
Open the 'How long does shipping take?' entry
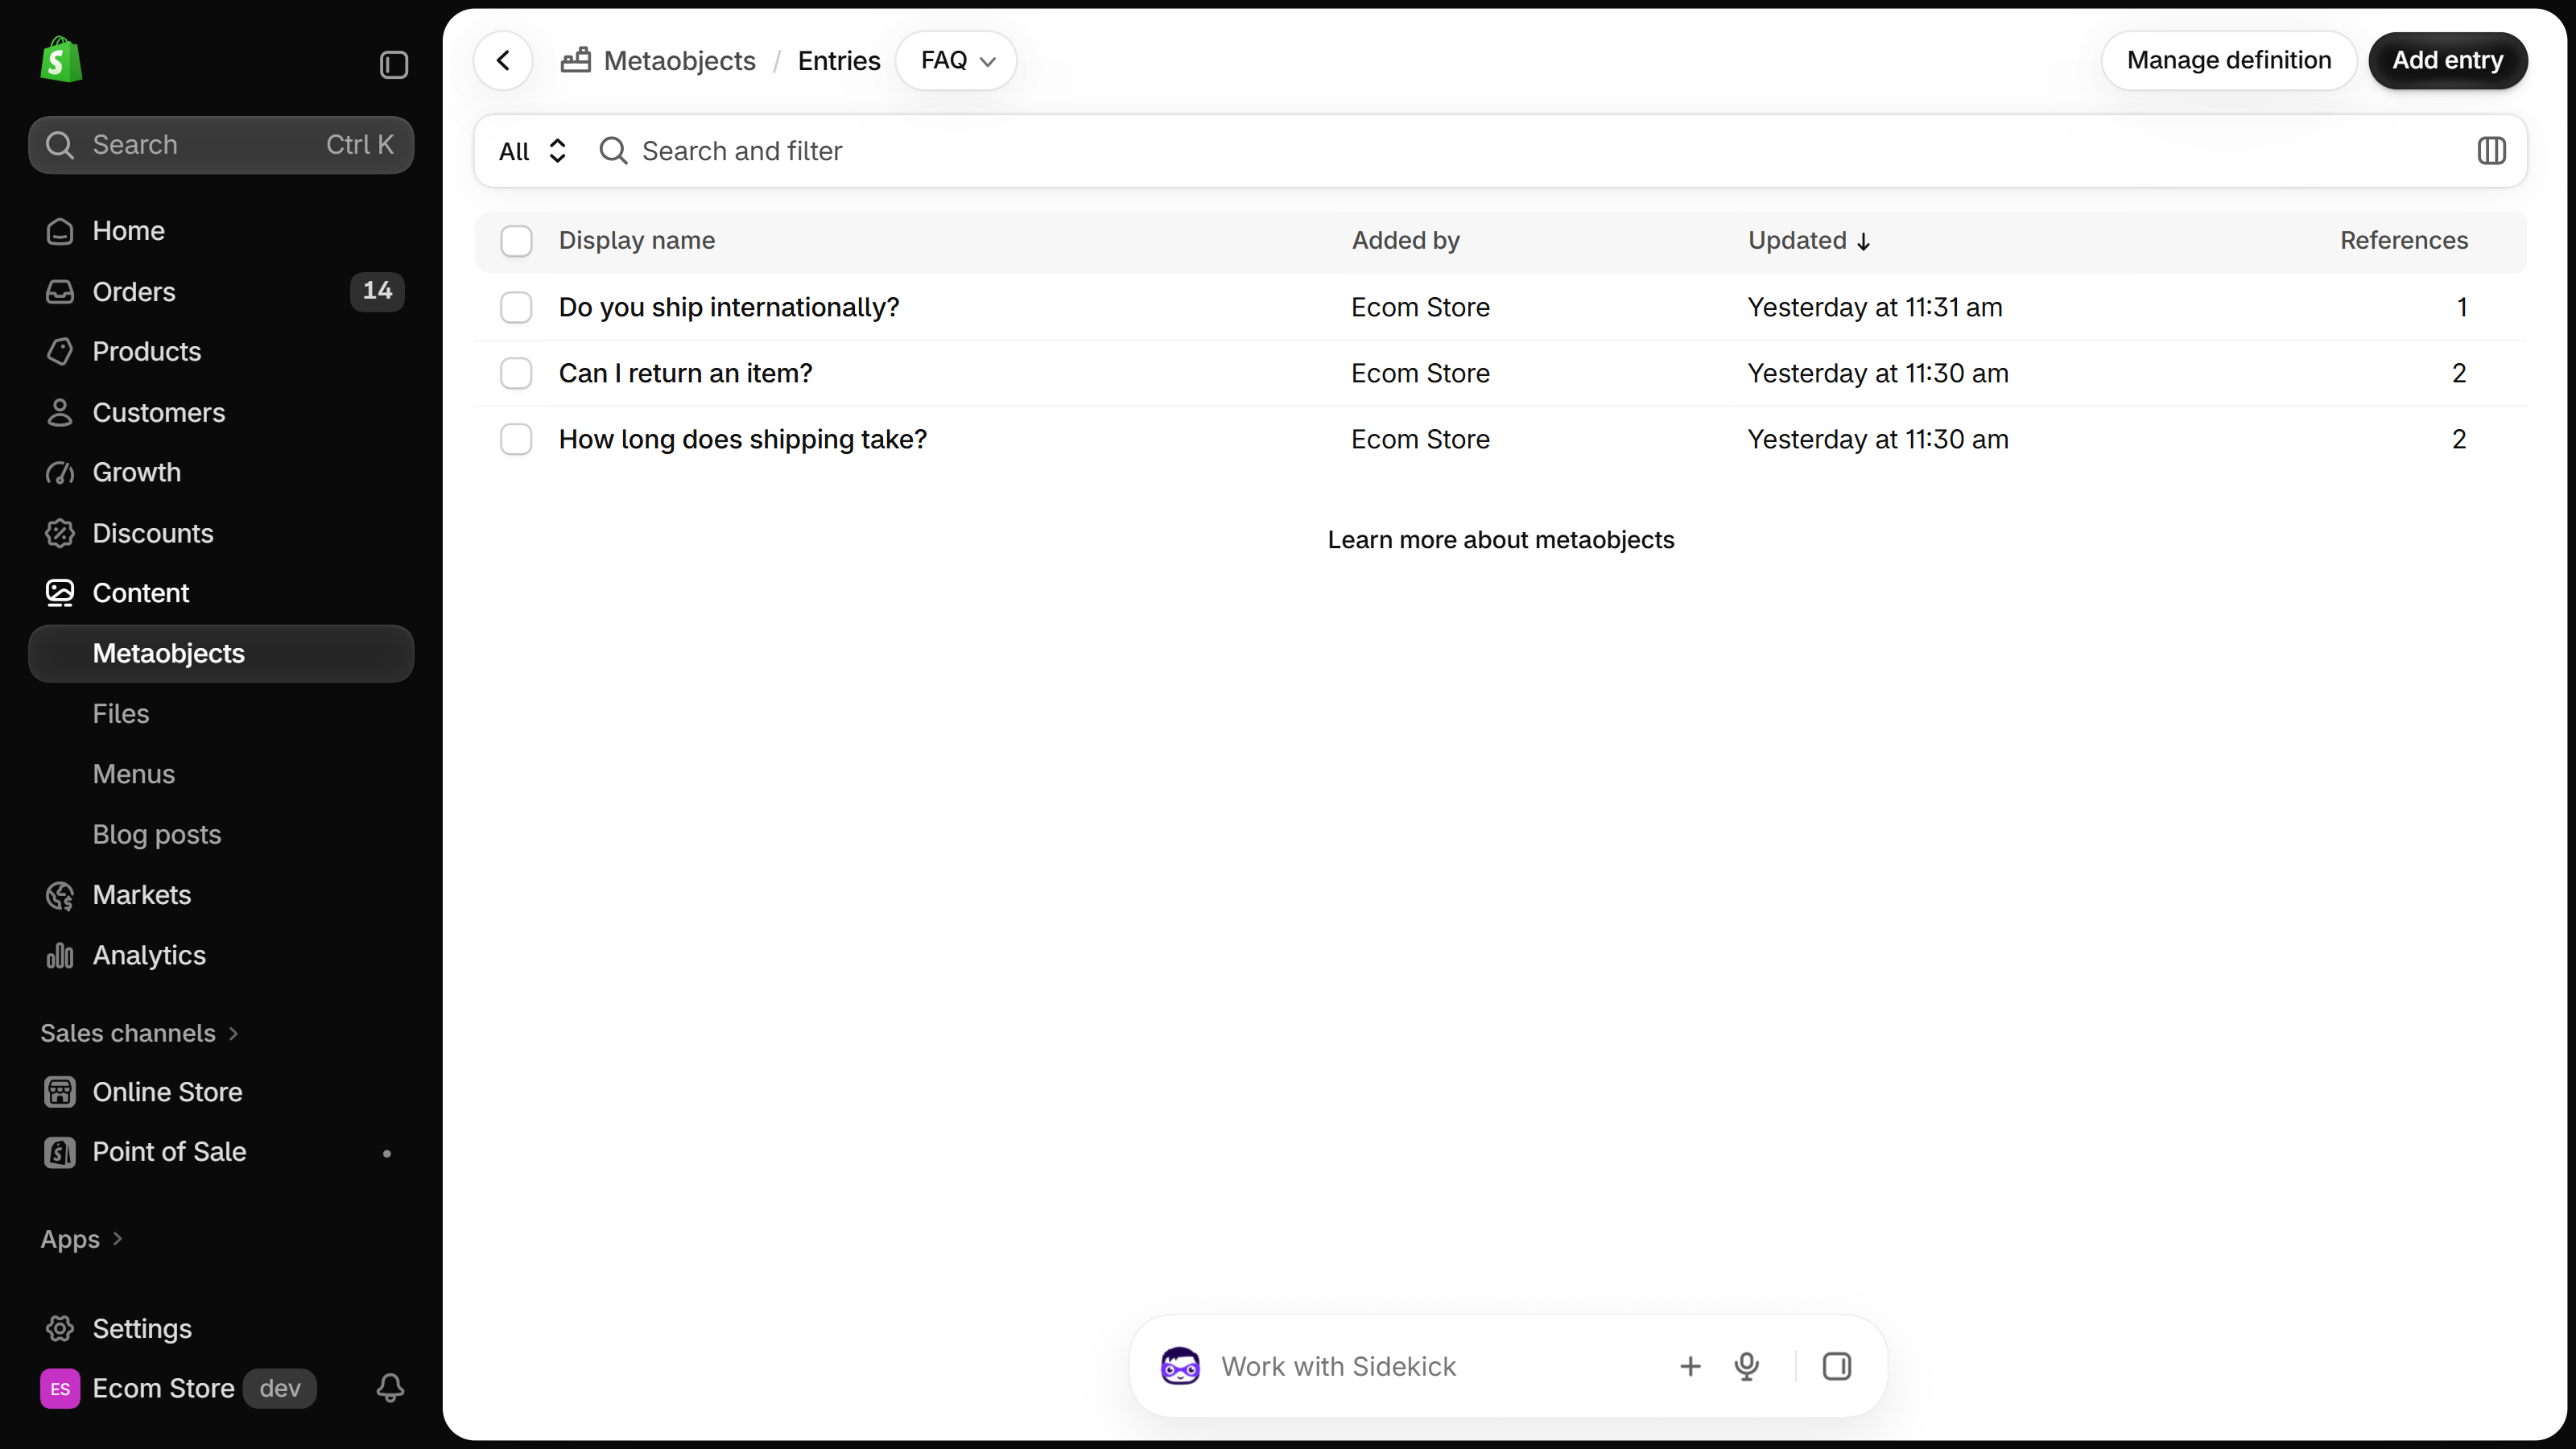[743, 439]
